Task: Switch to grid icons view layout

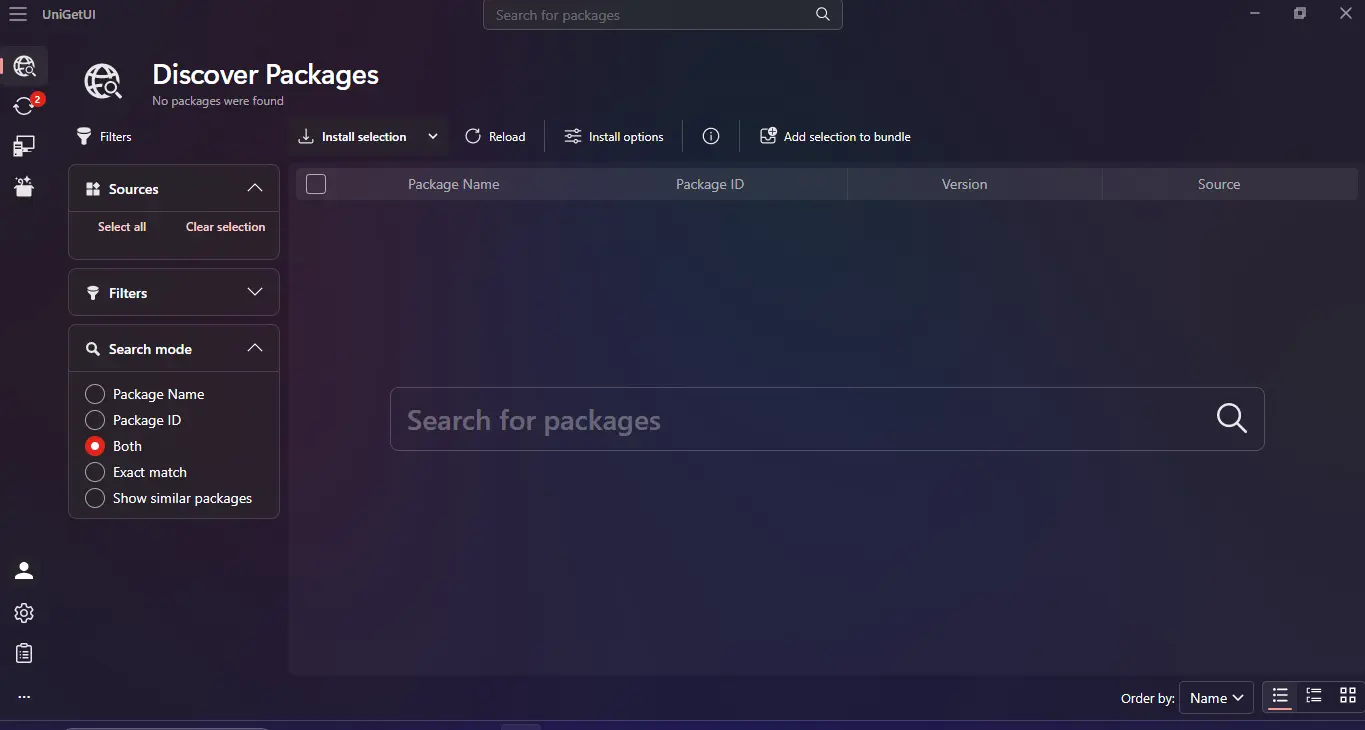Action: point(1348,697)
